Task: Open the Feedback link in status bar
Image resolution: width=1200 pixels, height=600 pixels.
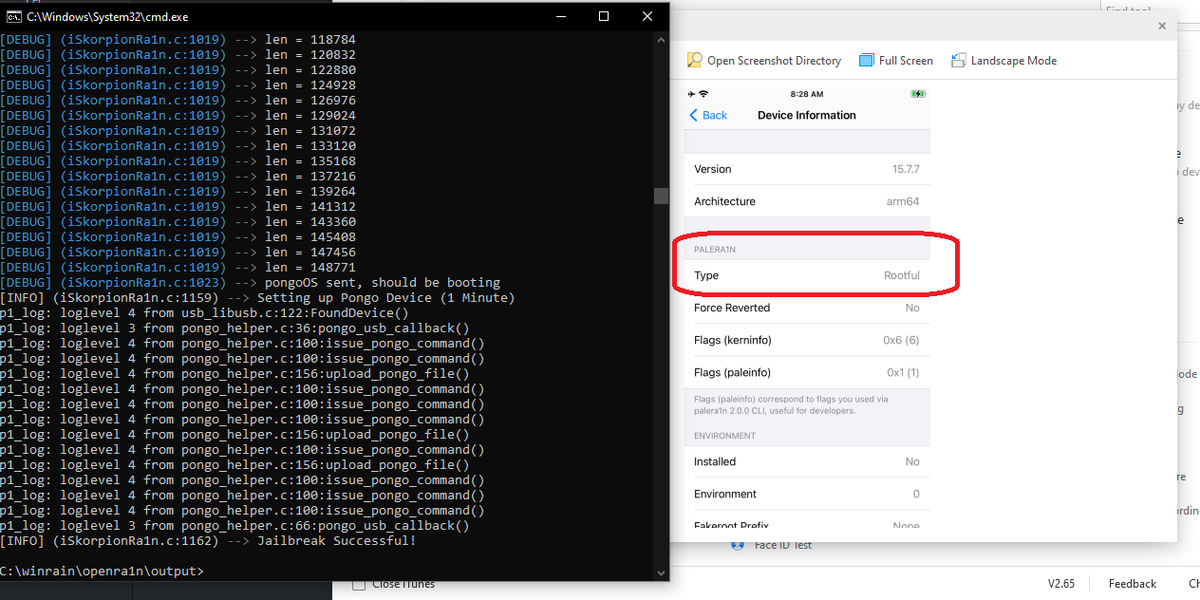Action: pos(1132,583)
